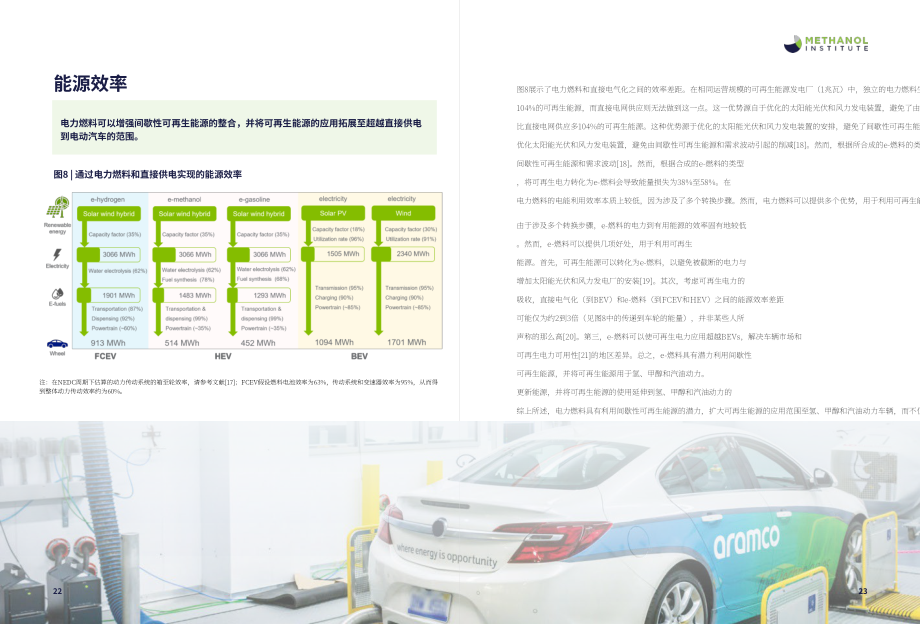Click Solar wind hybrid box under e-gasoline
This screenshot has height=625, width=920.
pyautogui.click(x=259, y=214)
